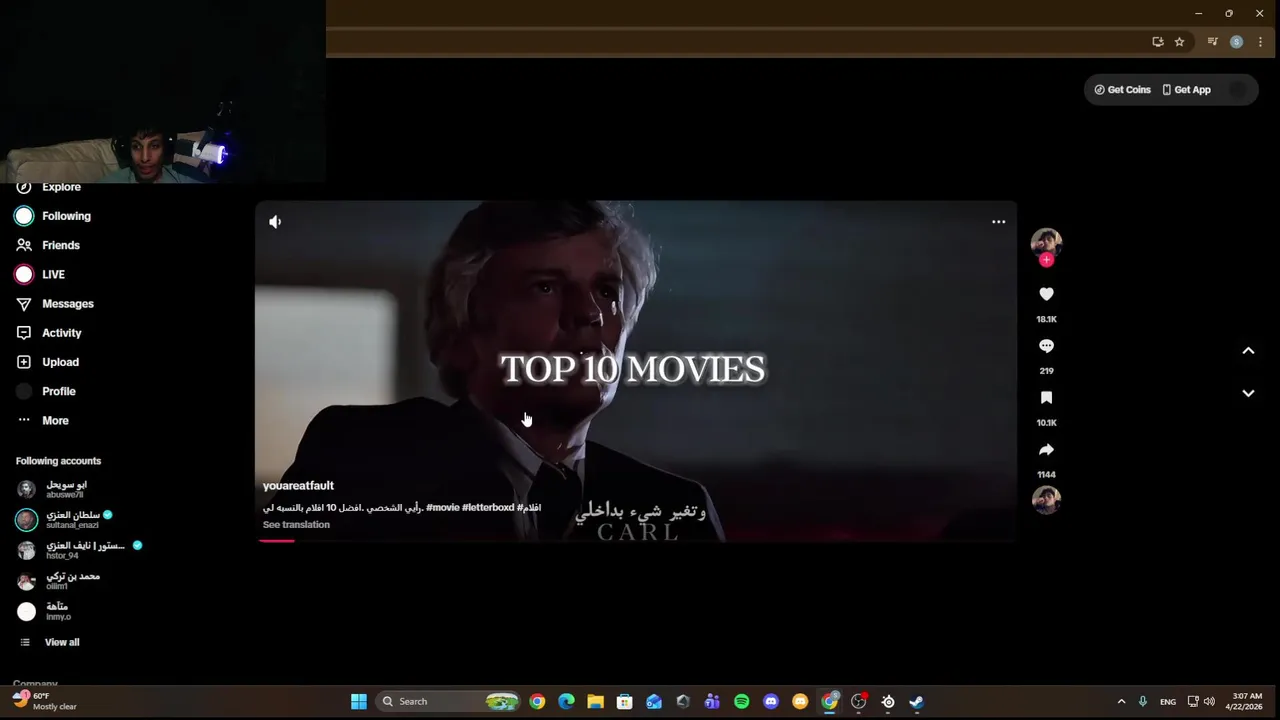Open followed account sultanal_enazi
The image size is (1280, 720).
[66, 519]
